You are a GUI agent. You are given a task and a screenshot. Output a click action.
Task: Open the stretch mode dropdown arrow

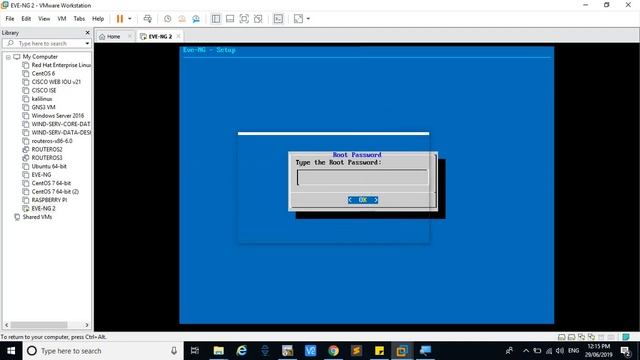[308, 19]
